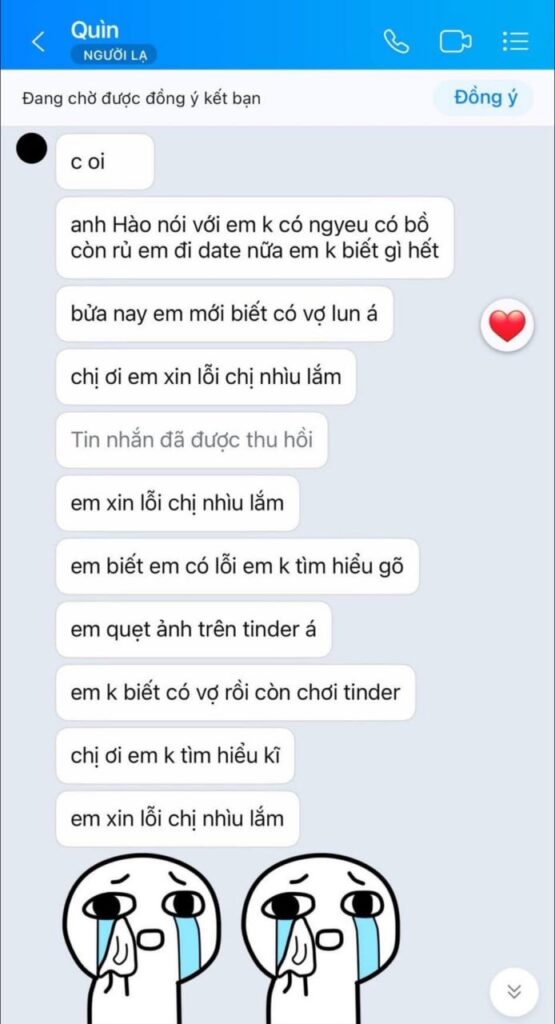Open Quìn's contact name header
555x1024 pixels.
pos(95,30)
